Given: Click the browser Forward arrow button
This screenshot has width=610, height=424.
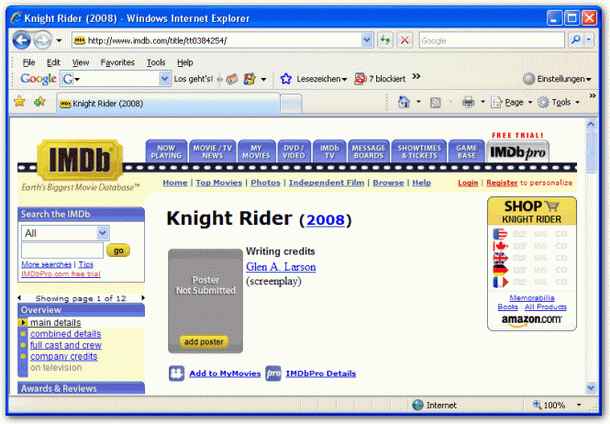Looking at the screenshot, I should tap(42, 40).
